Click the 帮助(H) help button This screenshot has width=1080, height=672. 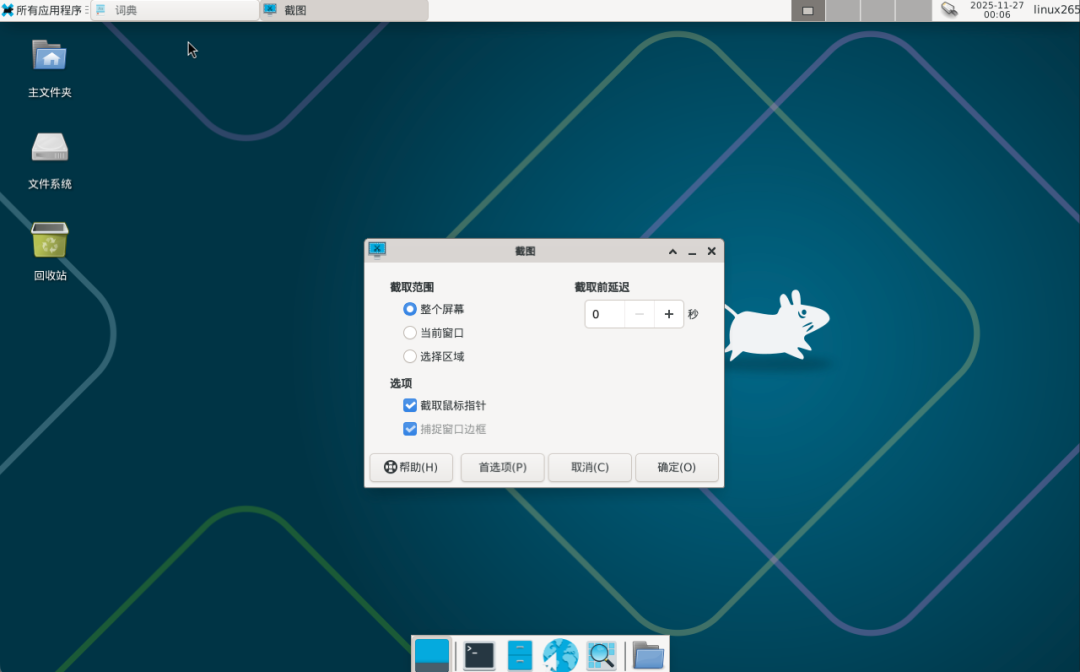tap(411, 467)
